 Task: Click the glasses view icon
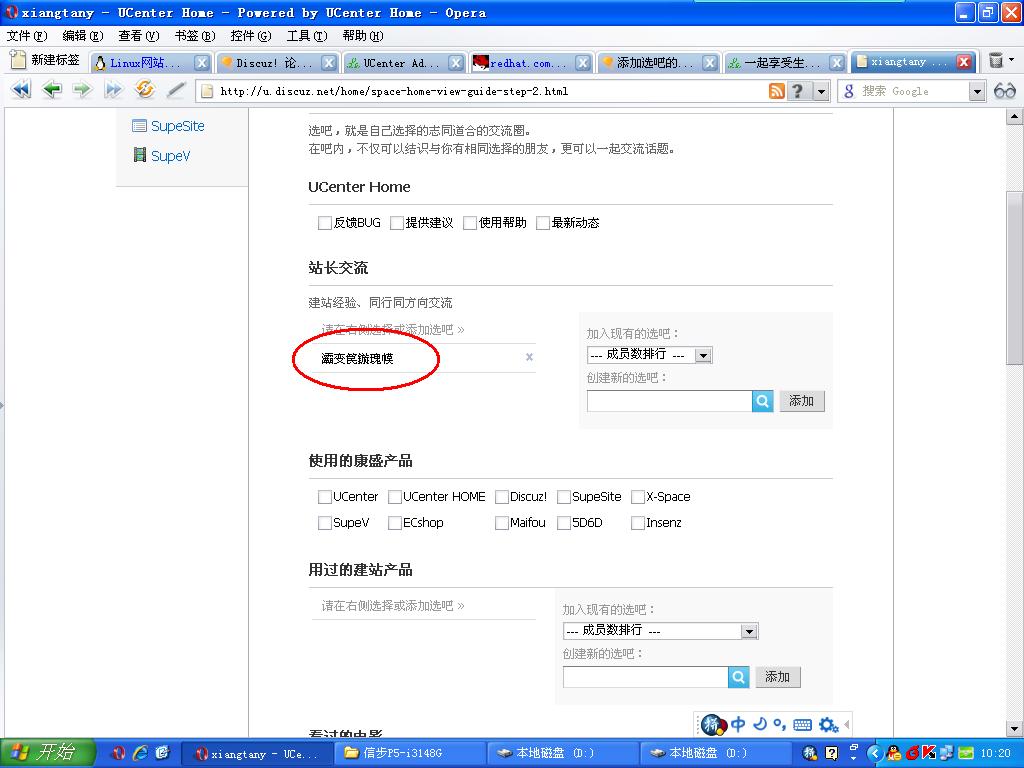[x=1004, y=91]
